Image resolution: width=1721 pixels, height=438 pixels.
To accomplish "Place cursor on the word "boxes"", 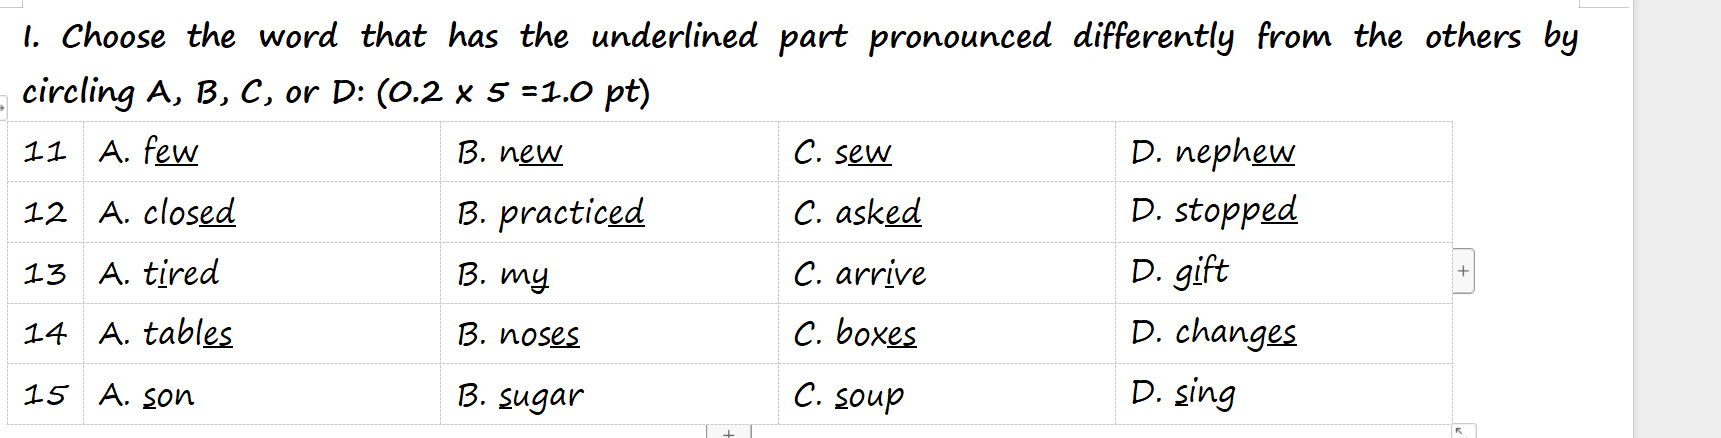I will [876, 334].
